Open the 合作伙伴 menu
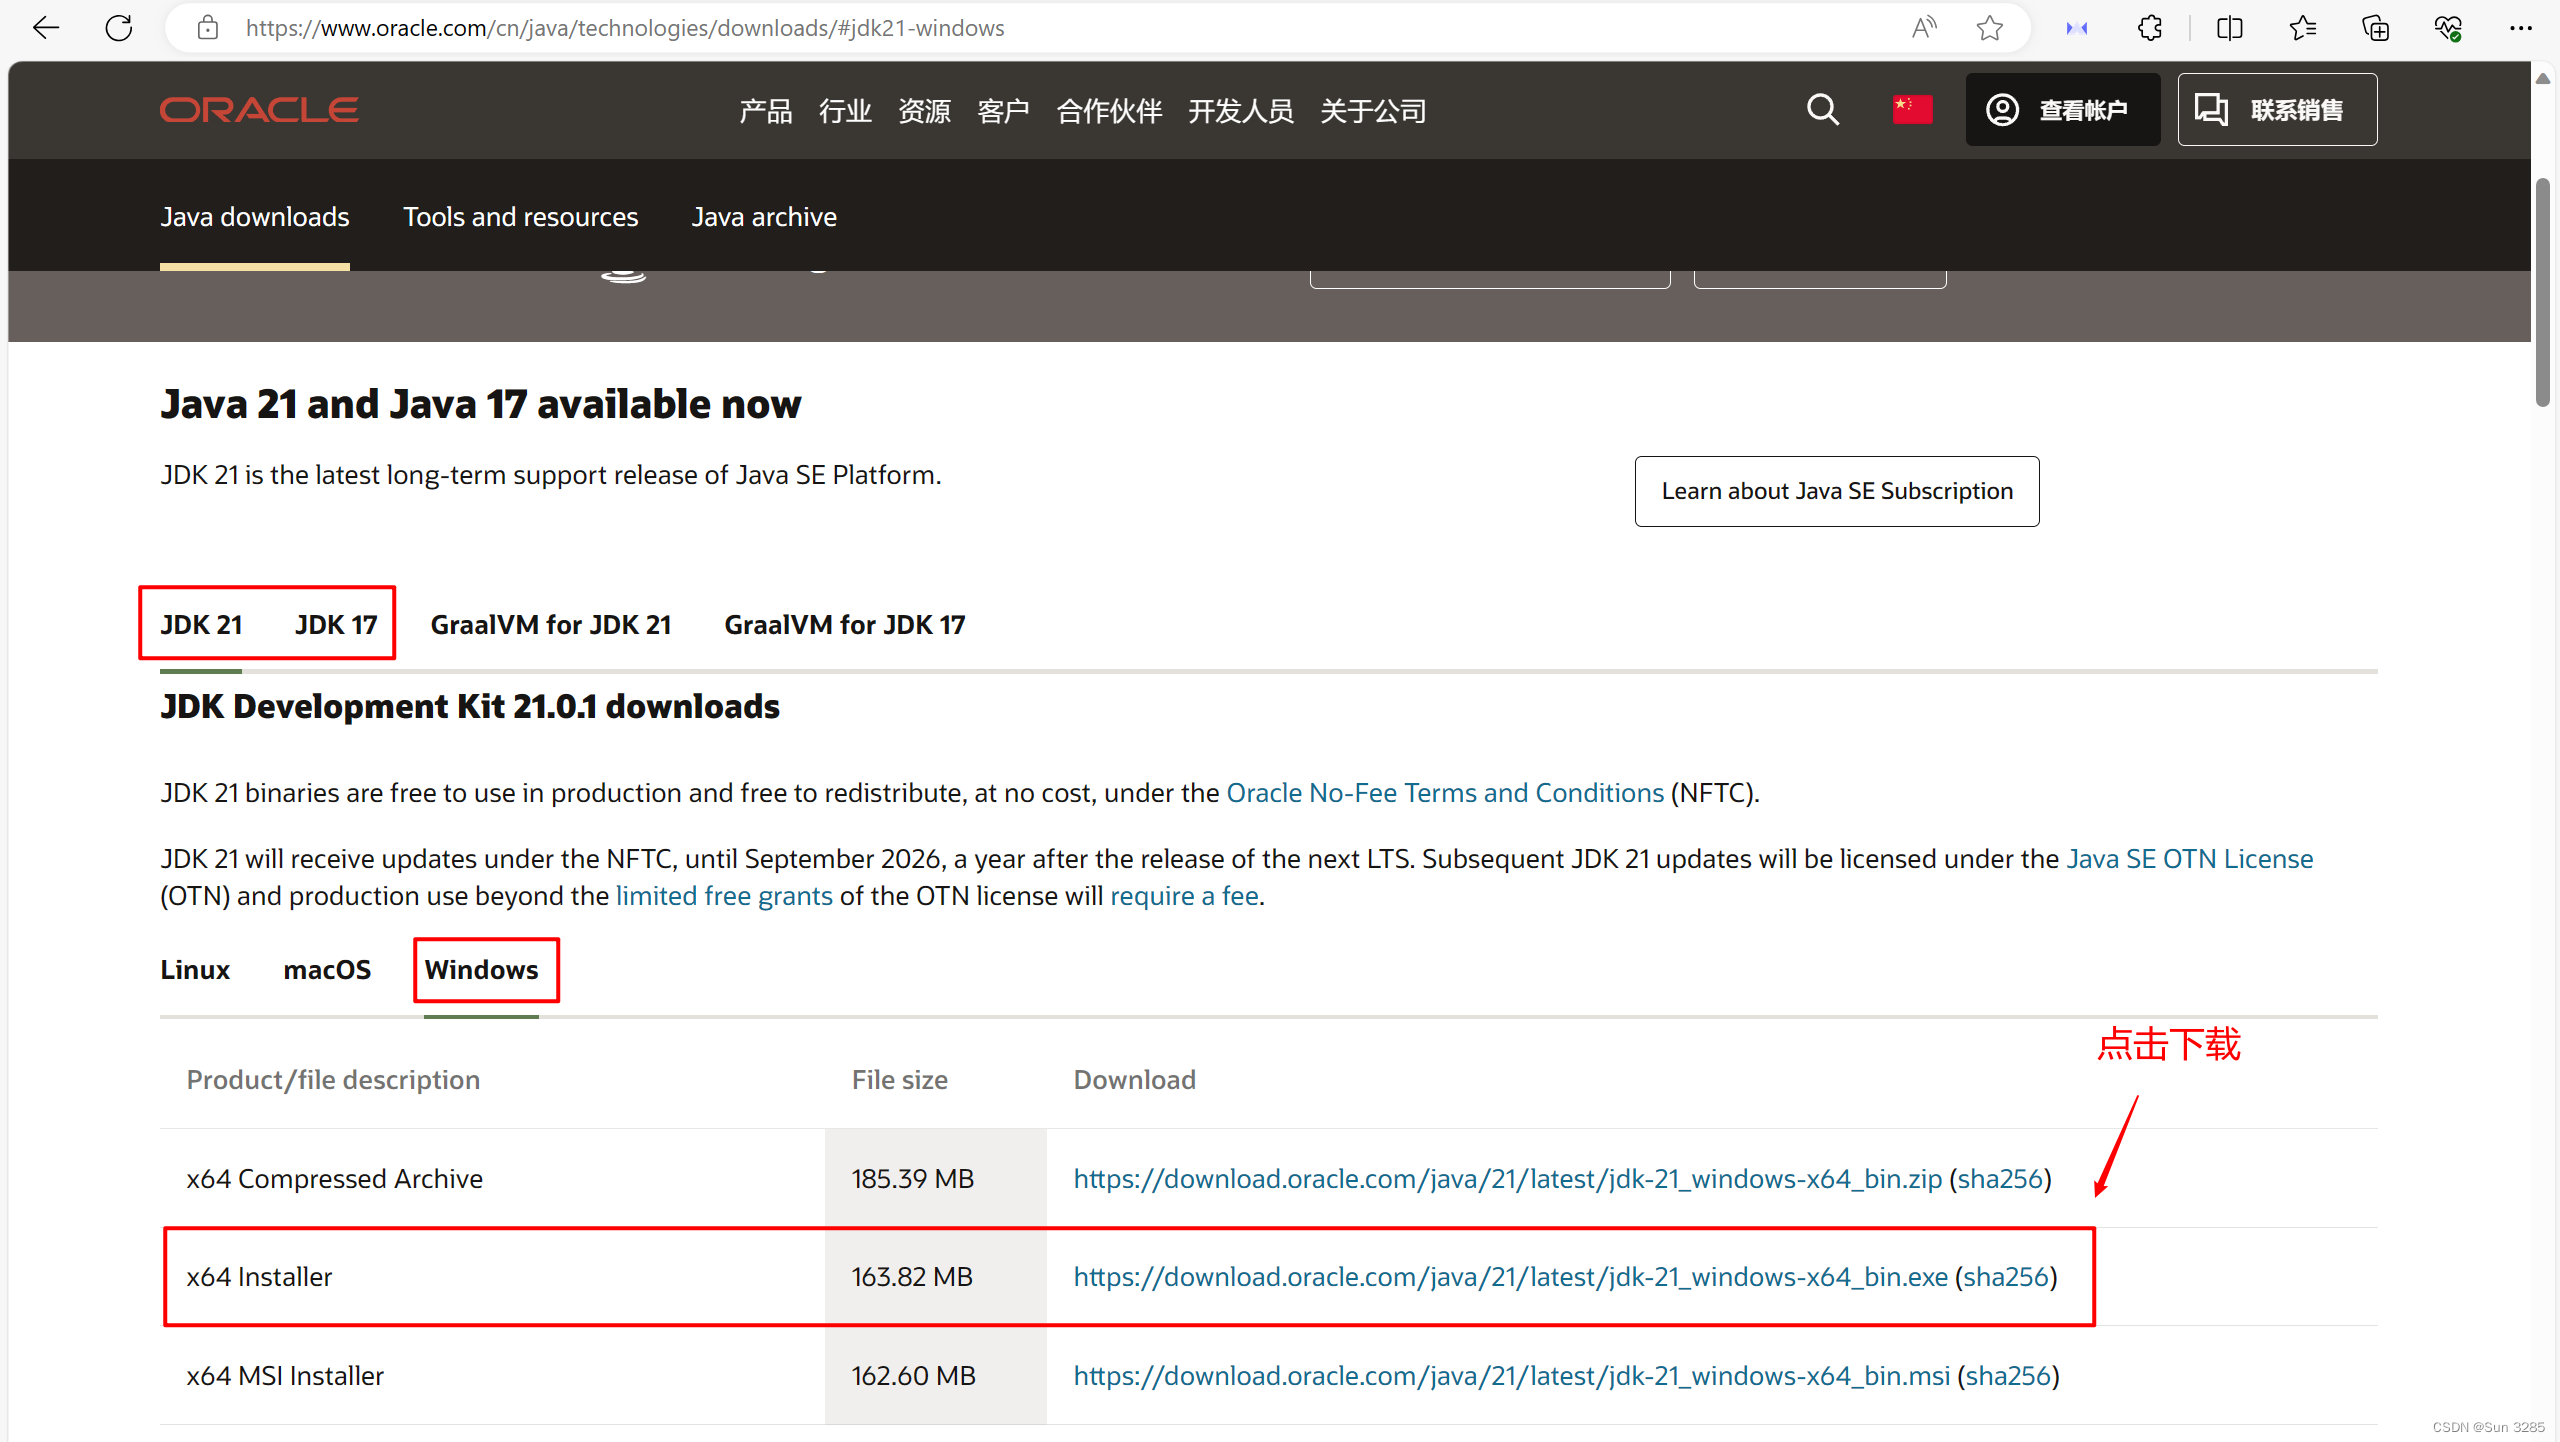This screenshot has height=1442, width=2560. 1109,111
